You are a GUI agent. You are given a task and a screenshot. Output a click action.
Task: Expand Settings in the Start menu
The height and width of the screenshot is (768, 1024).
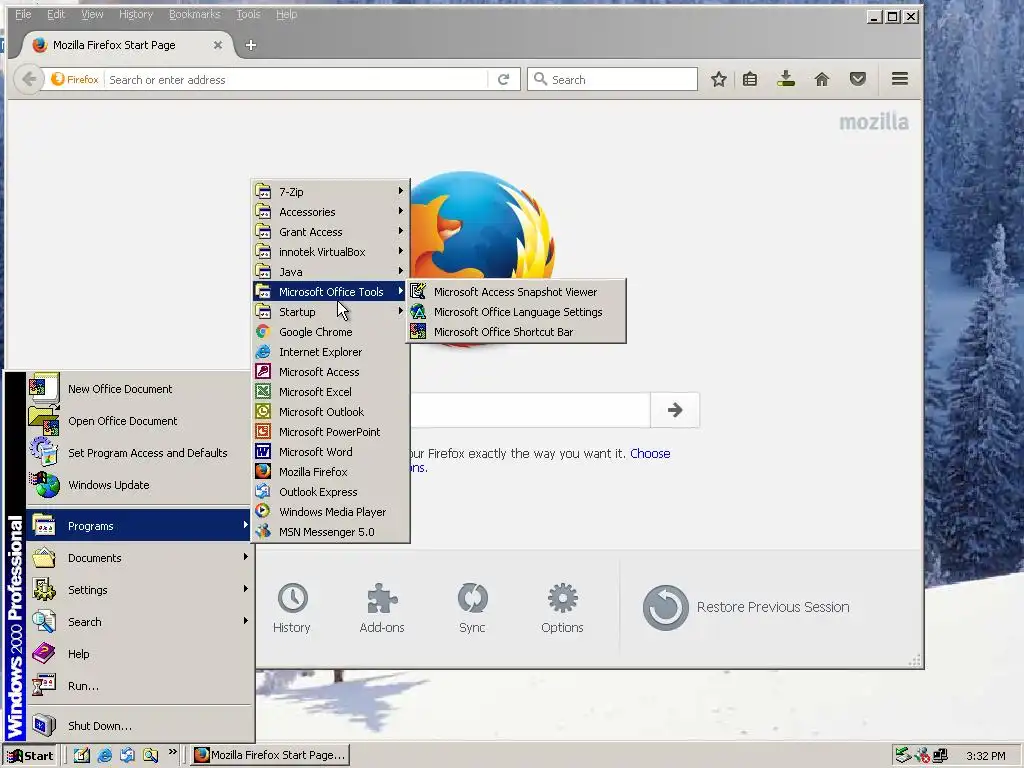point(138,590)
